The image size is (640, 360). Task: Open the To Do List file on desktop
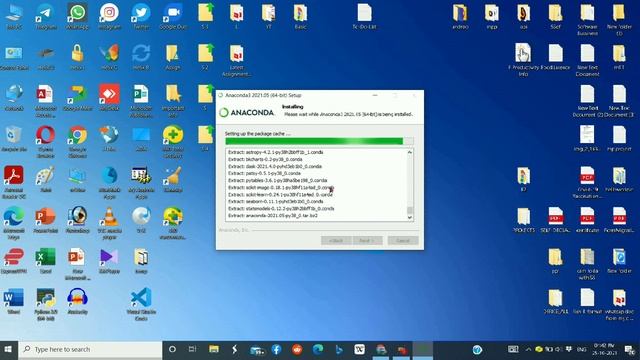click(364, 16)
